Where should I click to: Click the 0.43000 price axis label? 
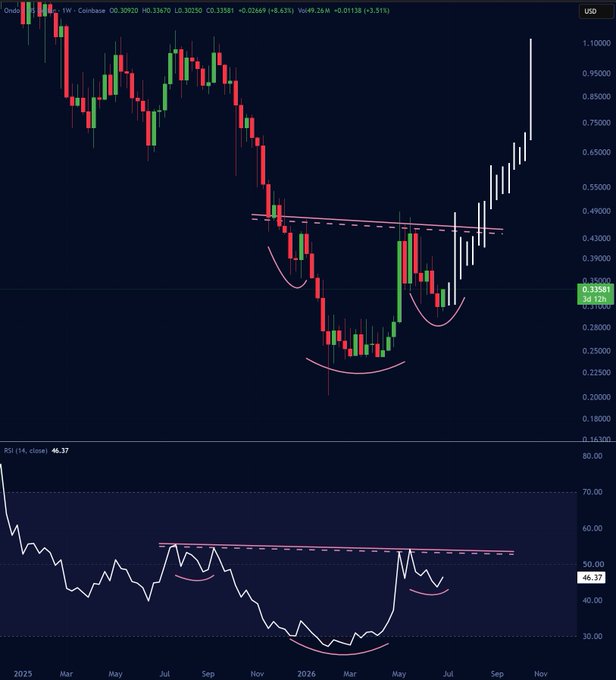click(596, 238)
